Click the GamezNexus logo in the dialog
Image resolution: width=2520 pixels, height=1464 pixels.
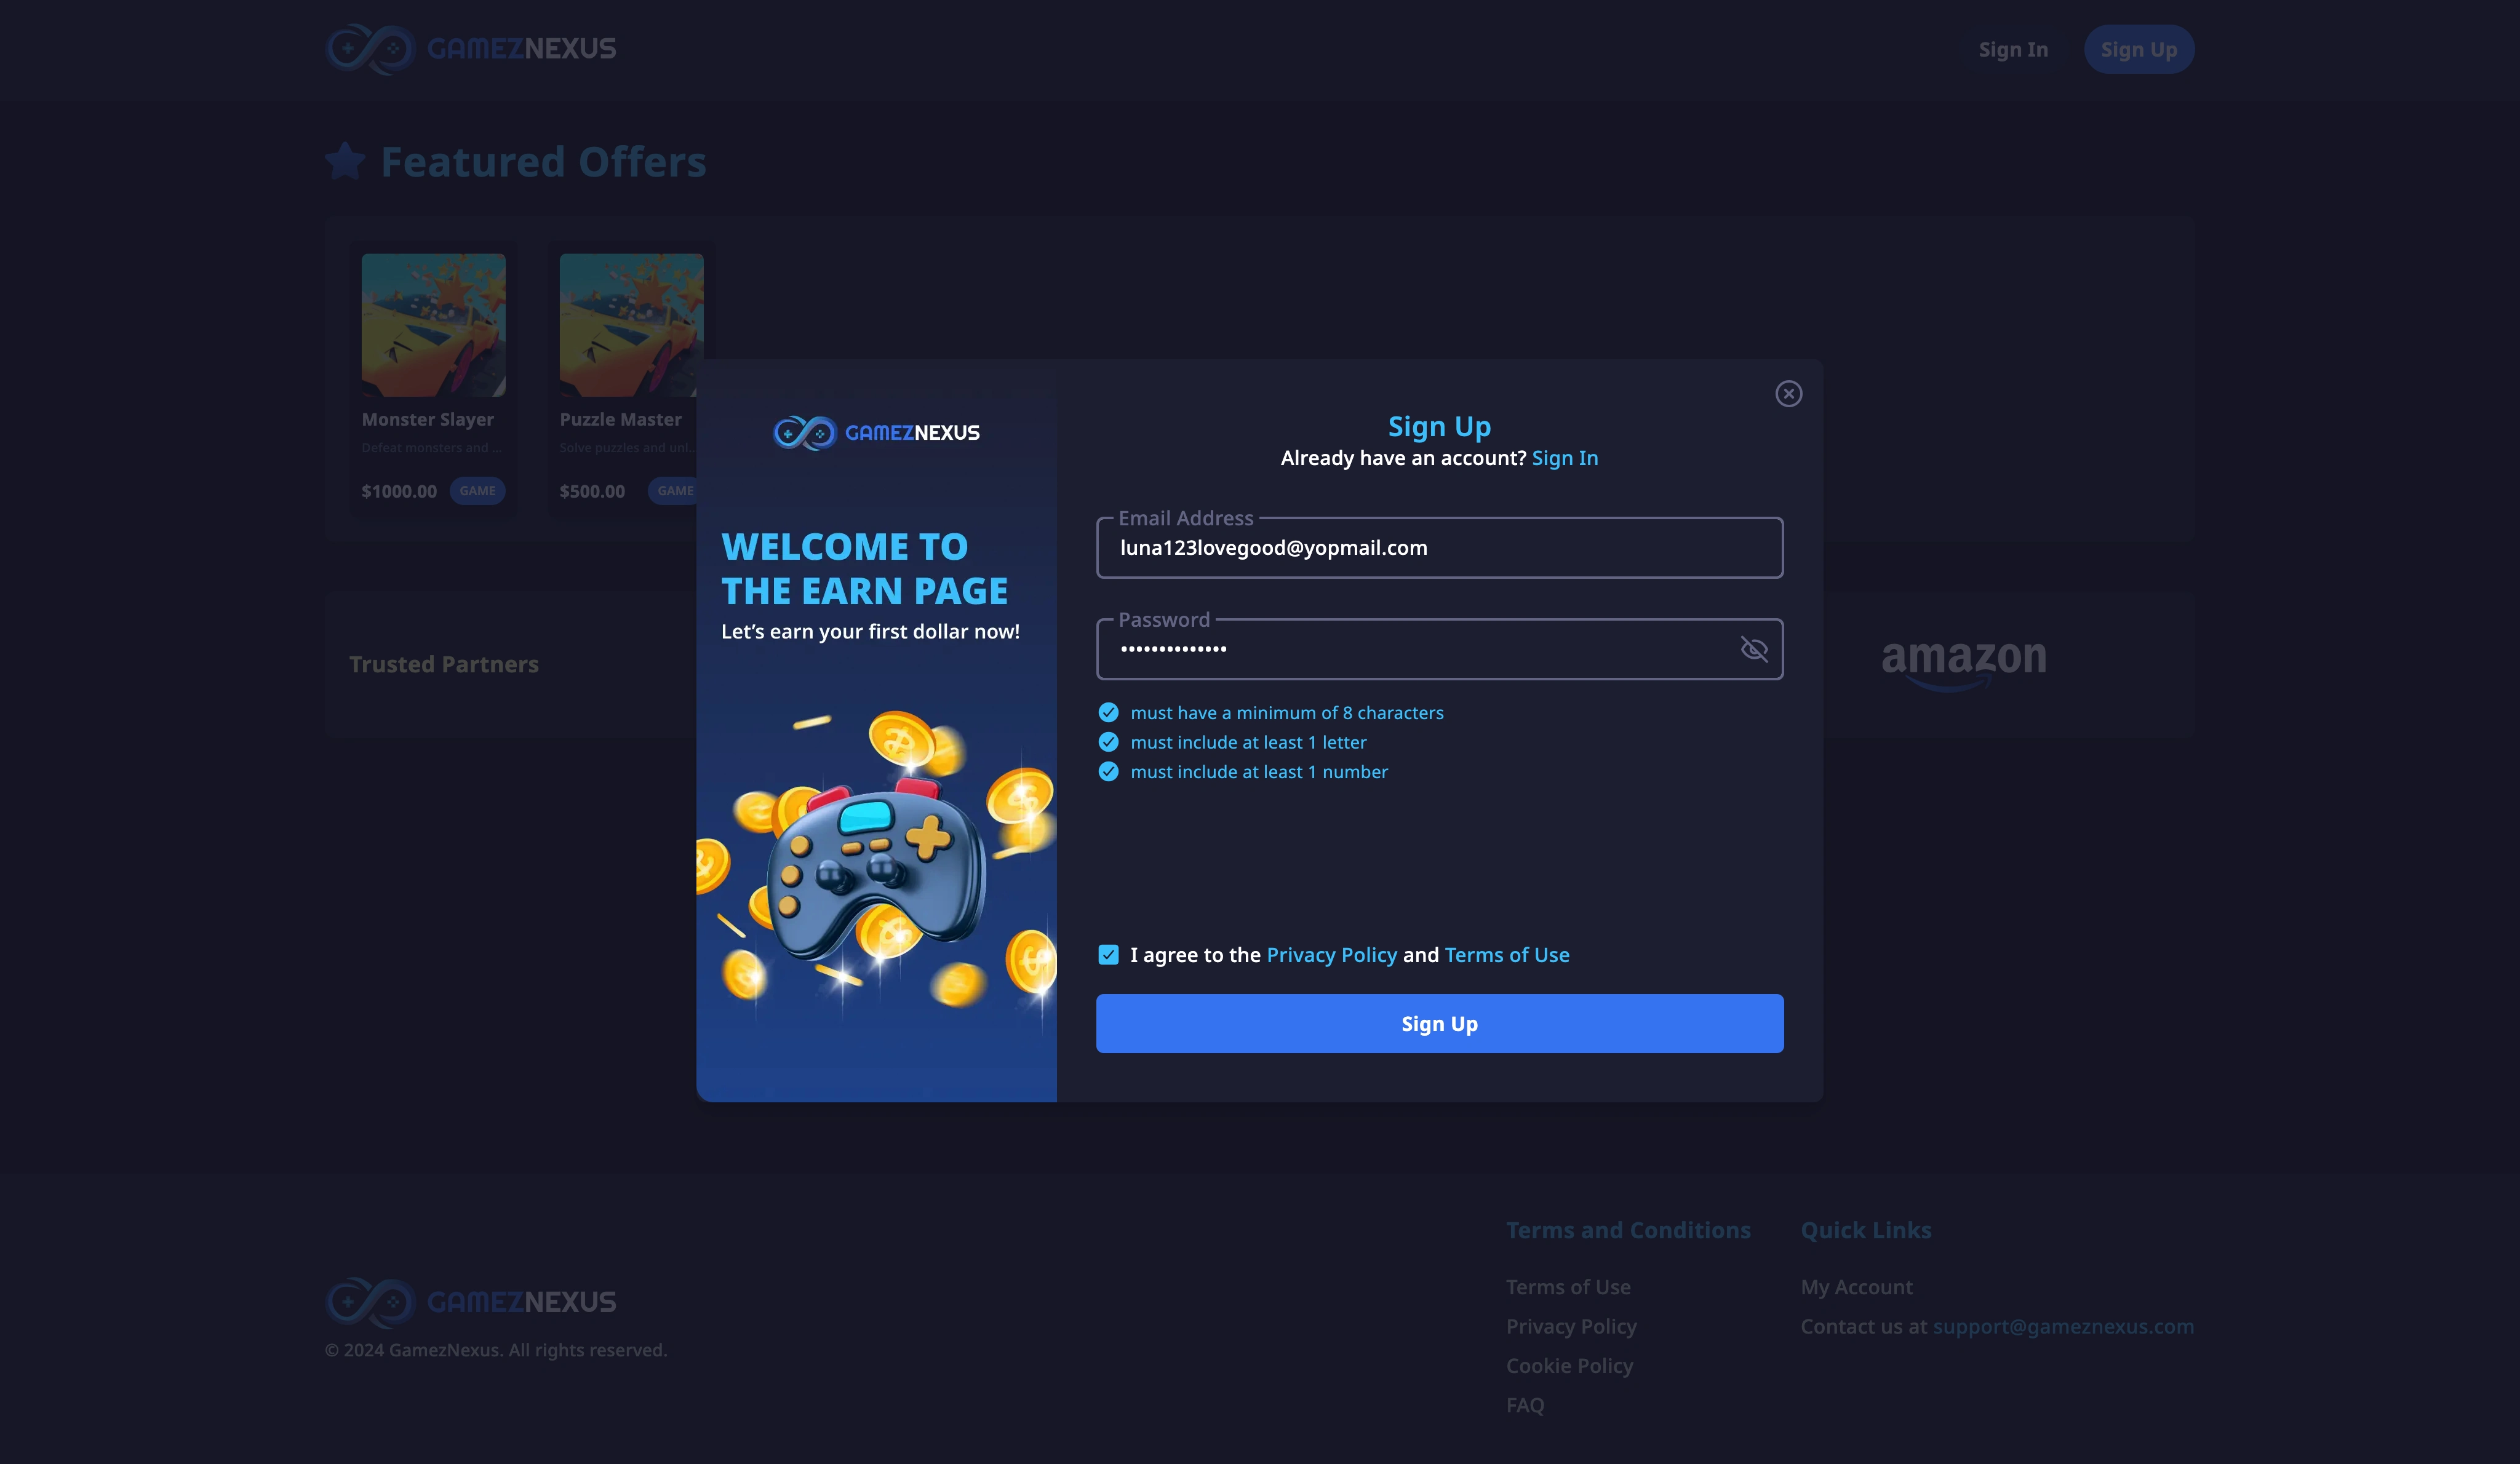(x=876, y=433)
